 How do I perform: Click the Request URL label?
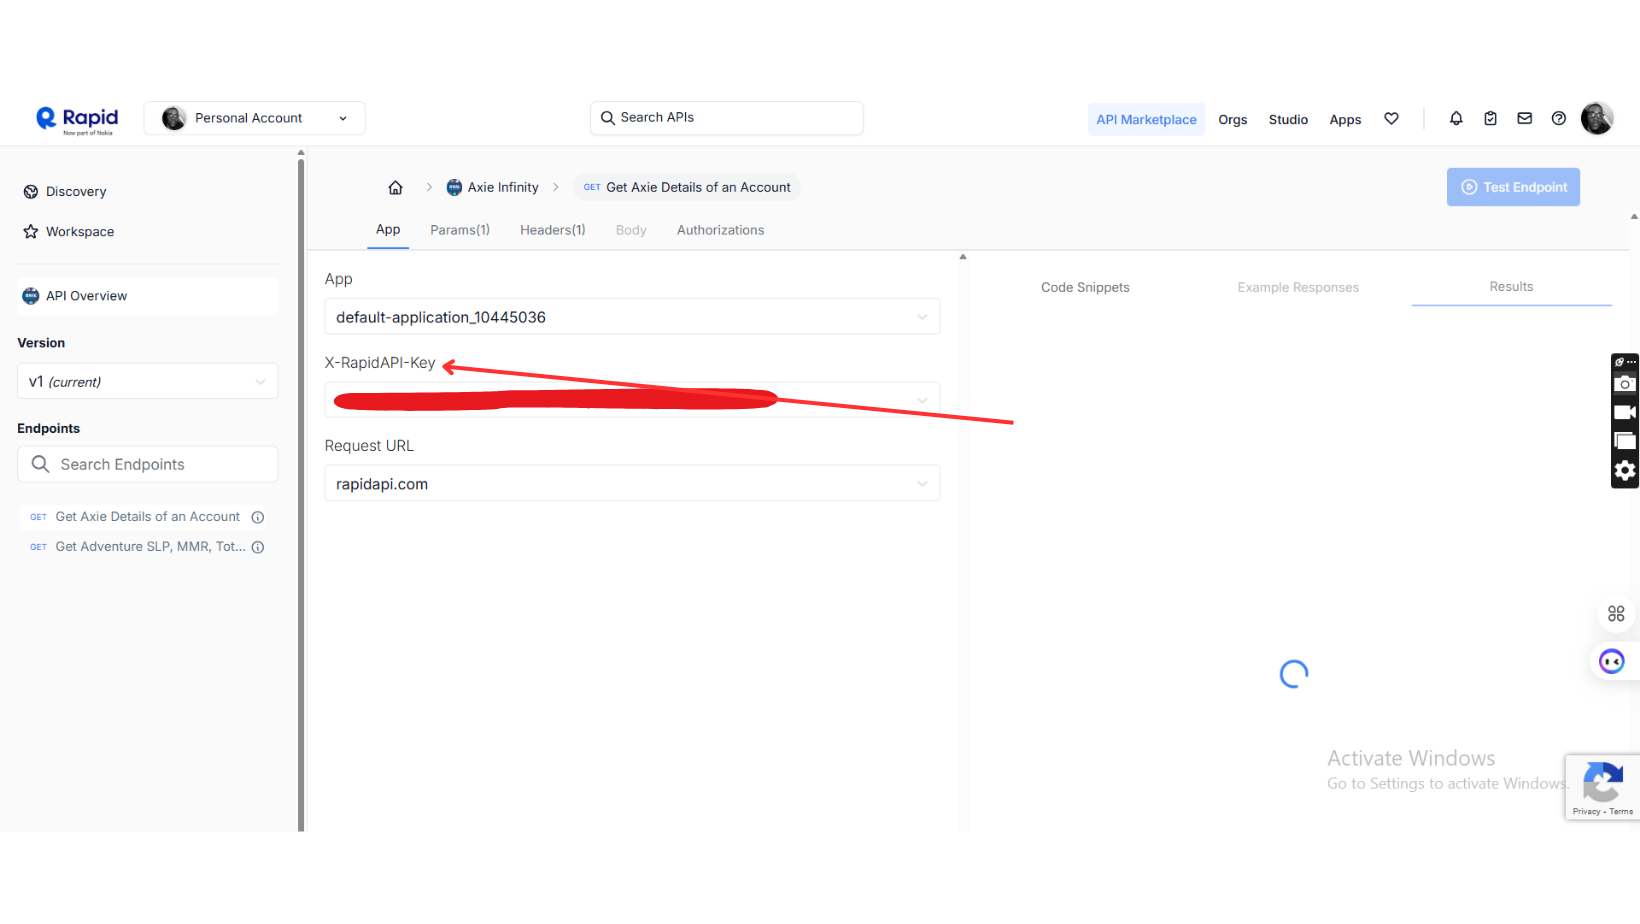point(369,446)
